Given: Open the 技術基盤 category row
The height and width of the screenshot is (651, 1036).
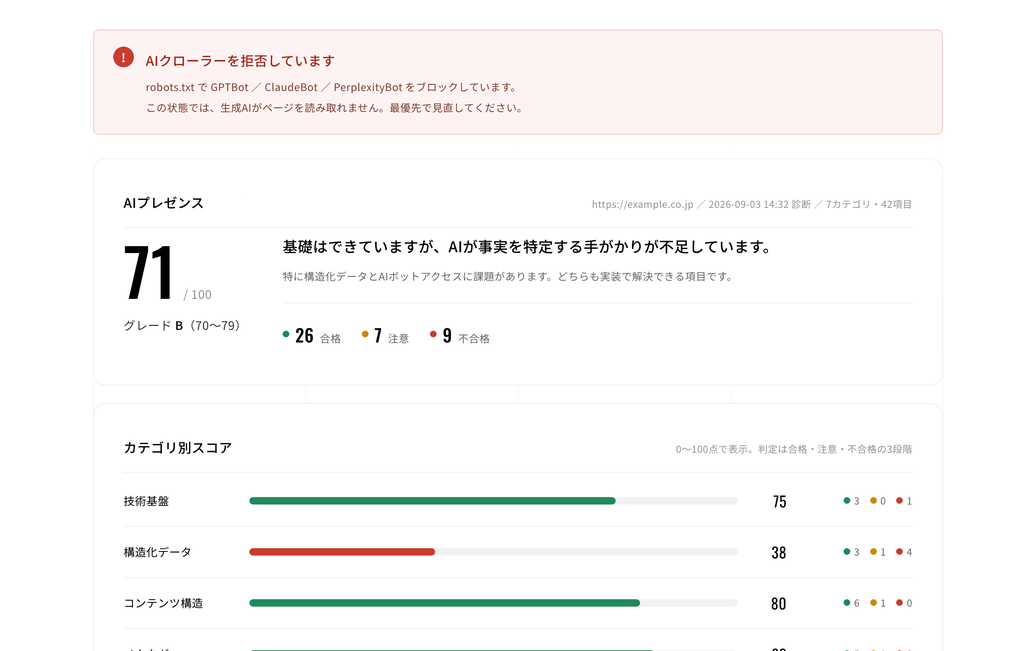Looking at the screenshot, I should coord(518,501).
